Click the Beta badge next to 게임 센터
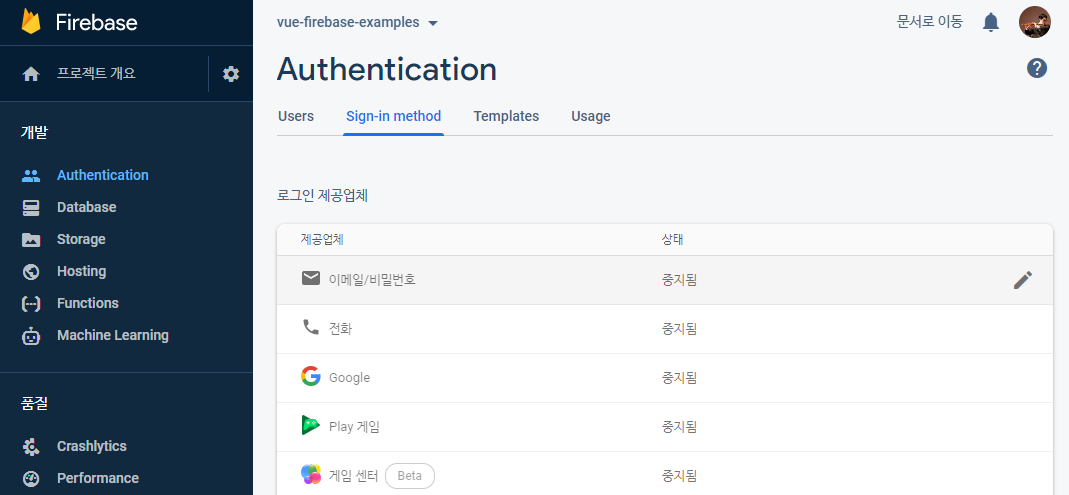Screen dimensions: 1069x495 [x=410, y=476]
